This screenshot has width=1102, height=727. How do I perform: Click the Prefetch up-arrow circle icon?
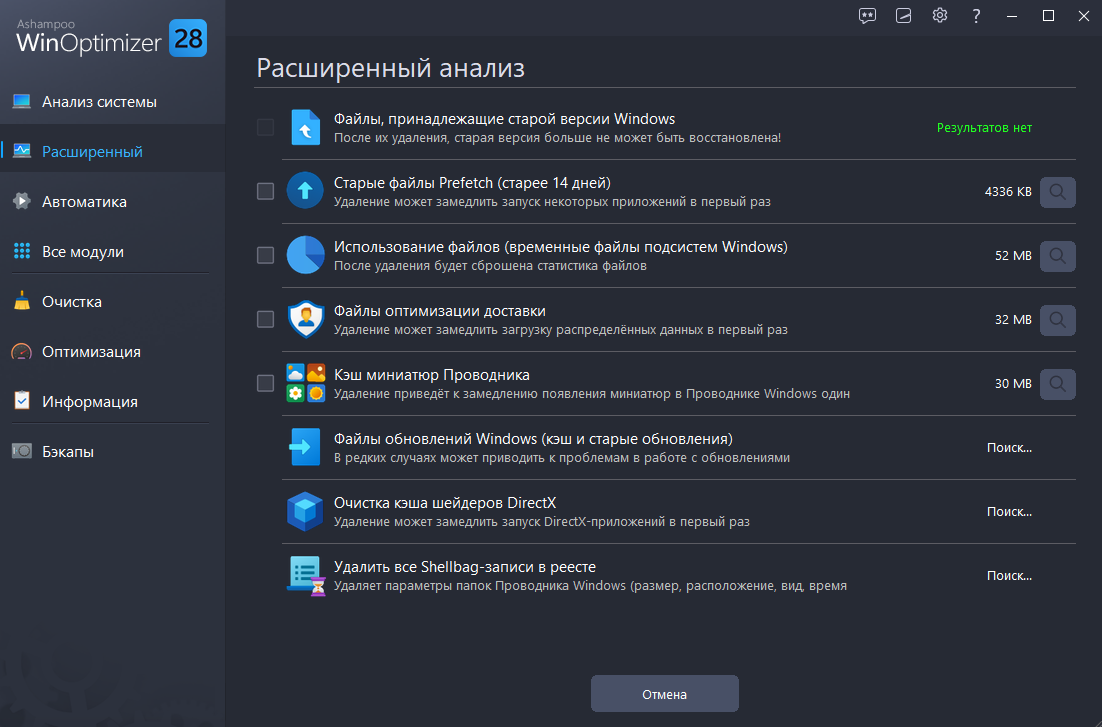click(x=305, y=191)
